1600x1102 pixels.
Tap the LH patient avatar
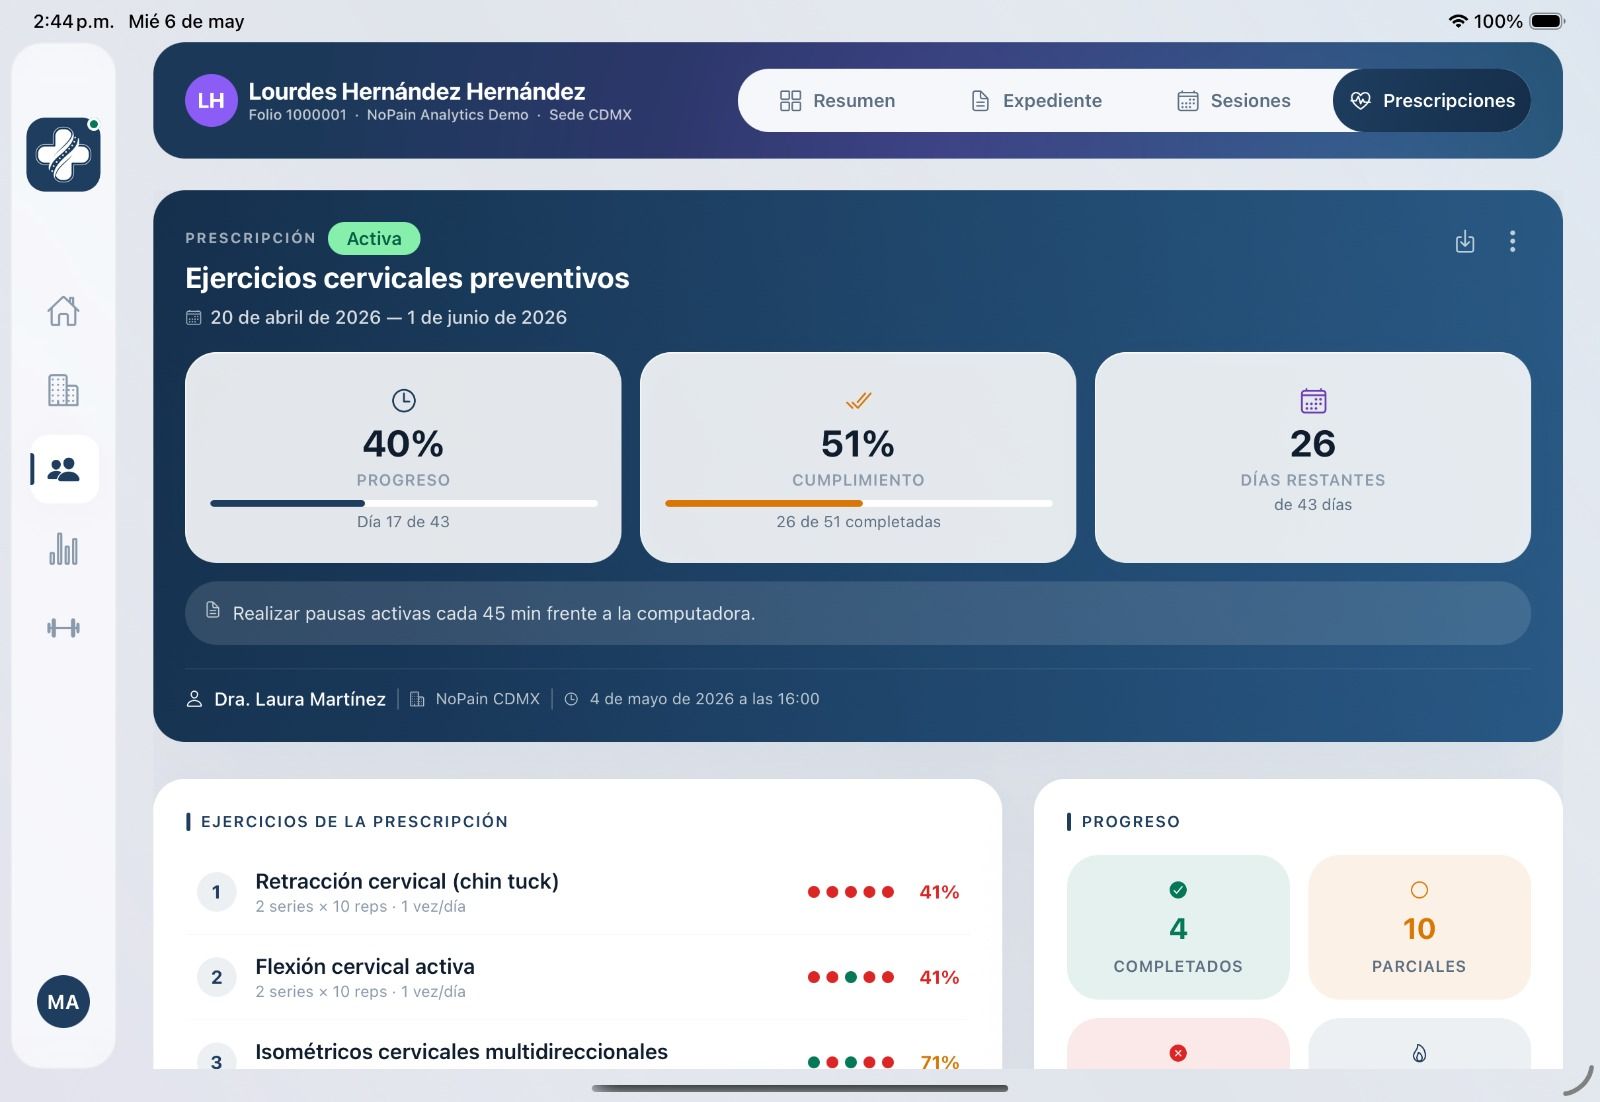click(211, 100)
